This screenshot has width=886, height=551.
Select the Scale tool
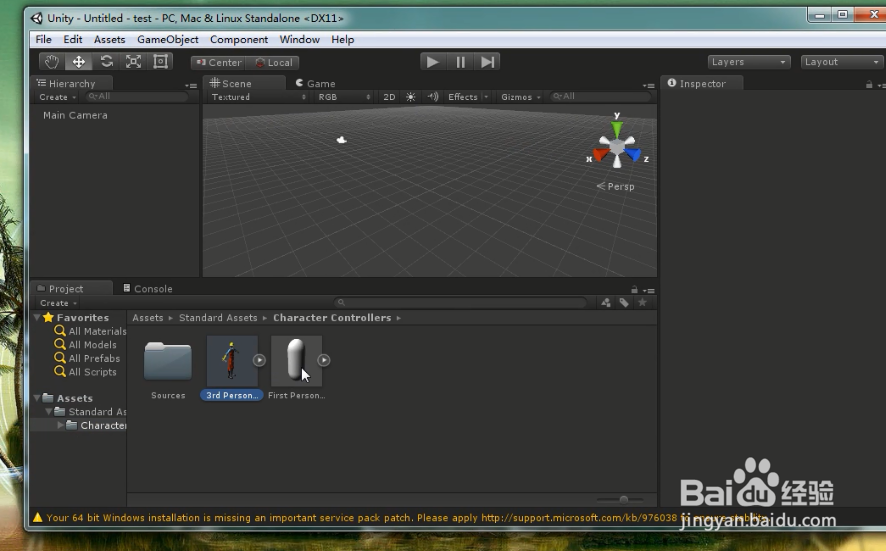coord(133,62)
